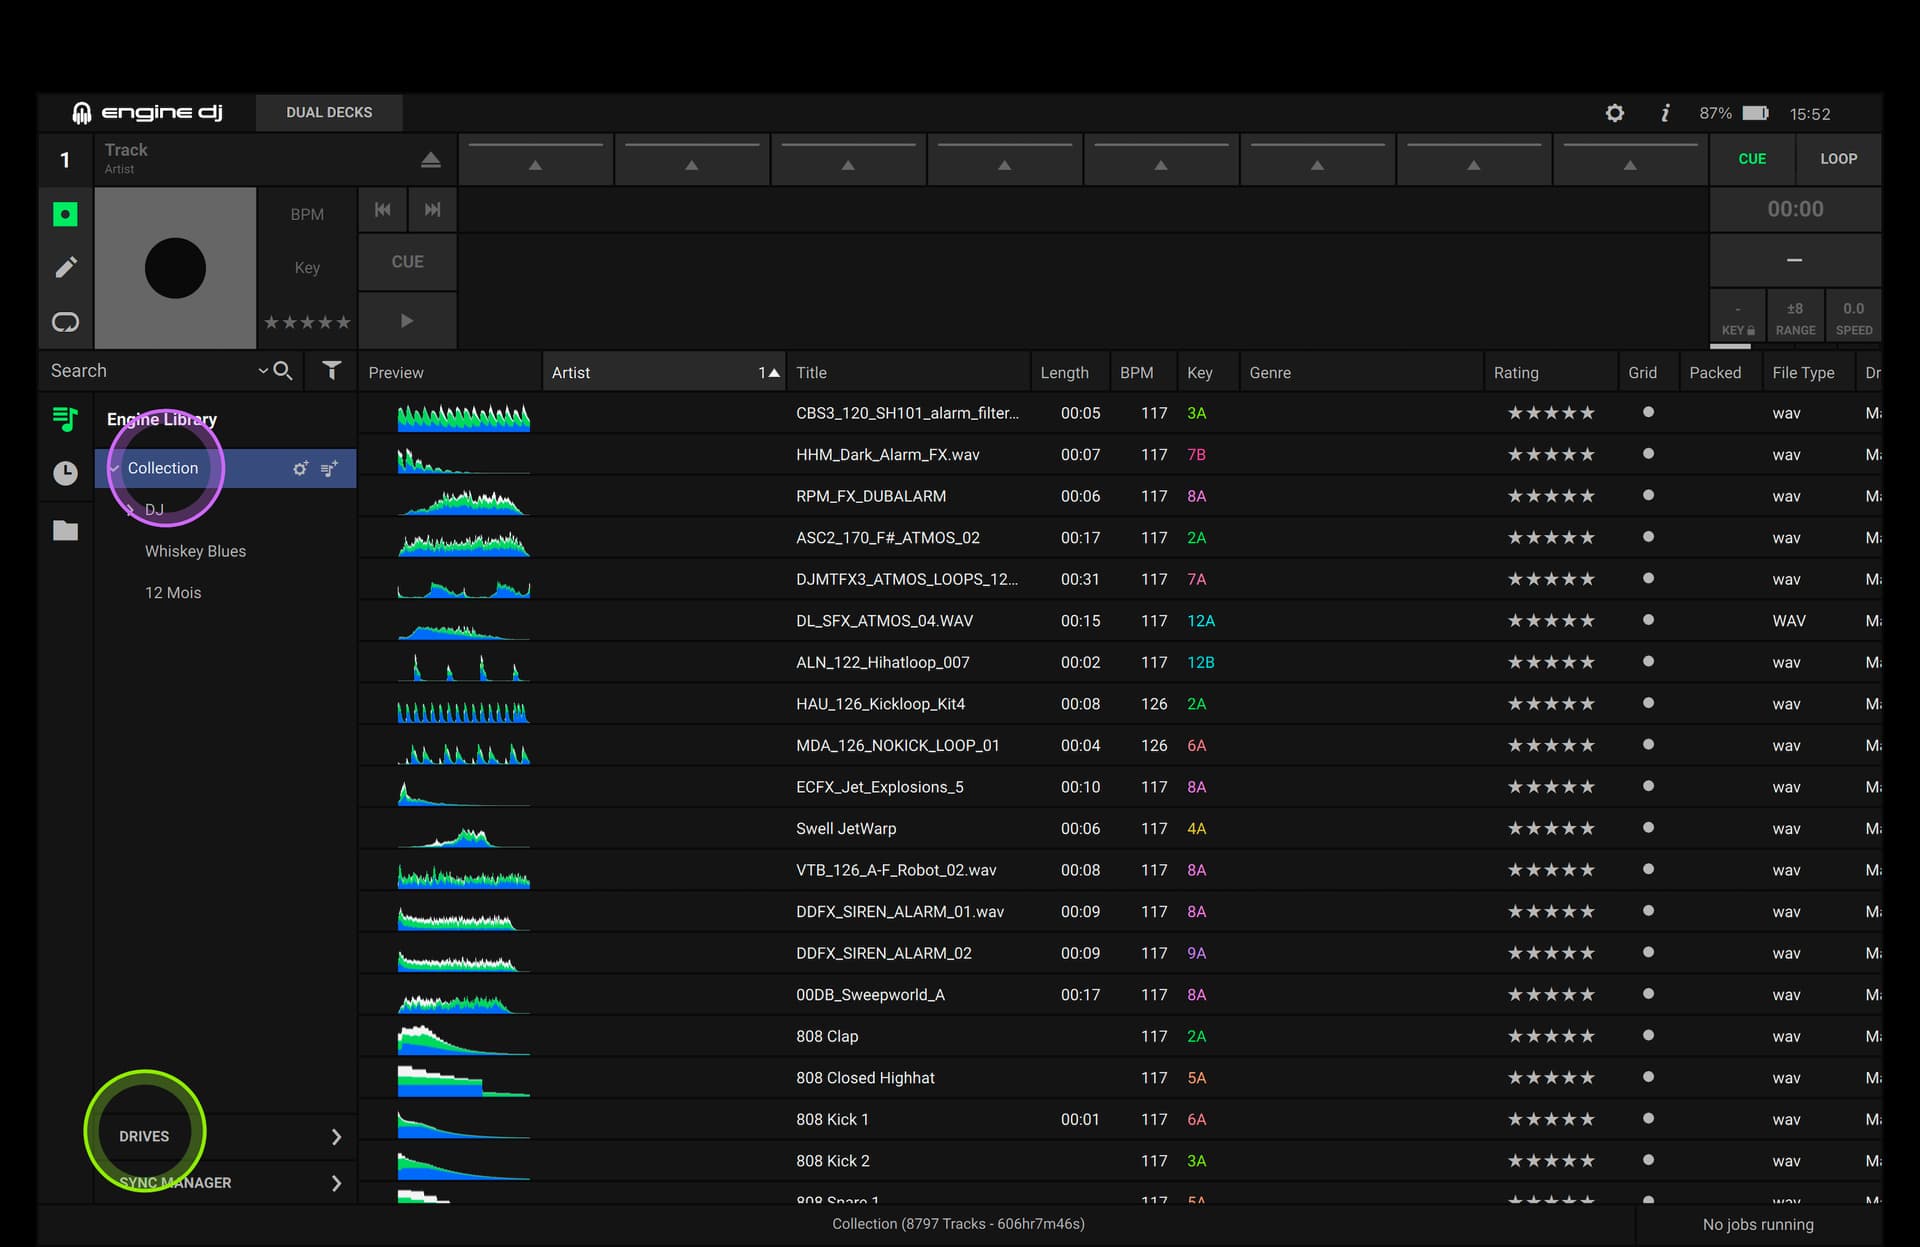Screen dimensions: 1920x1247
Task: Set star rating for DL_SFX_ATMOS_04.WAV
Action: coord(1551,620)
